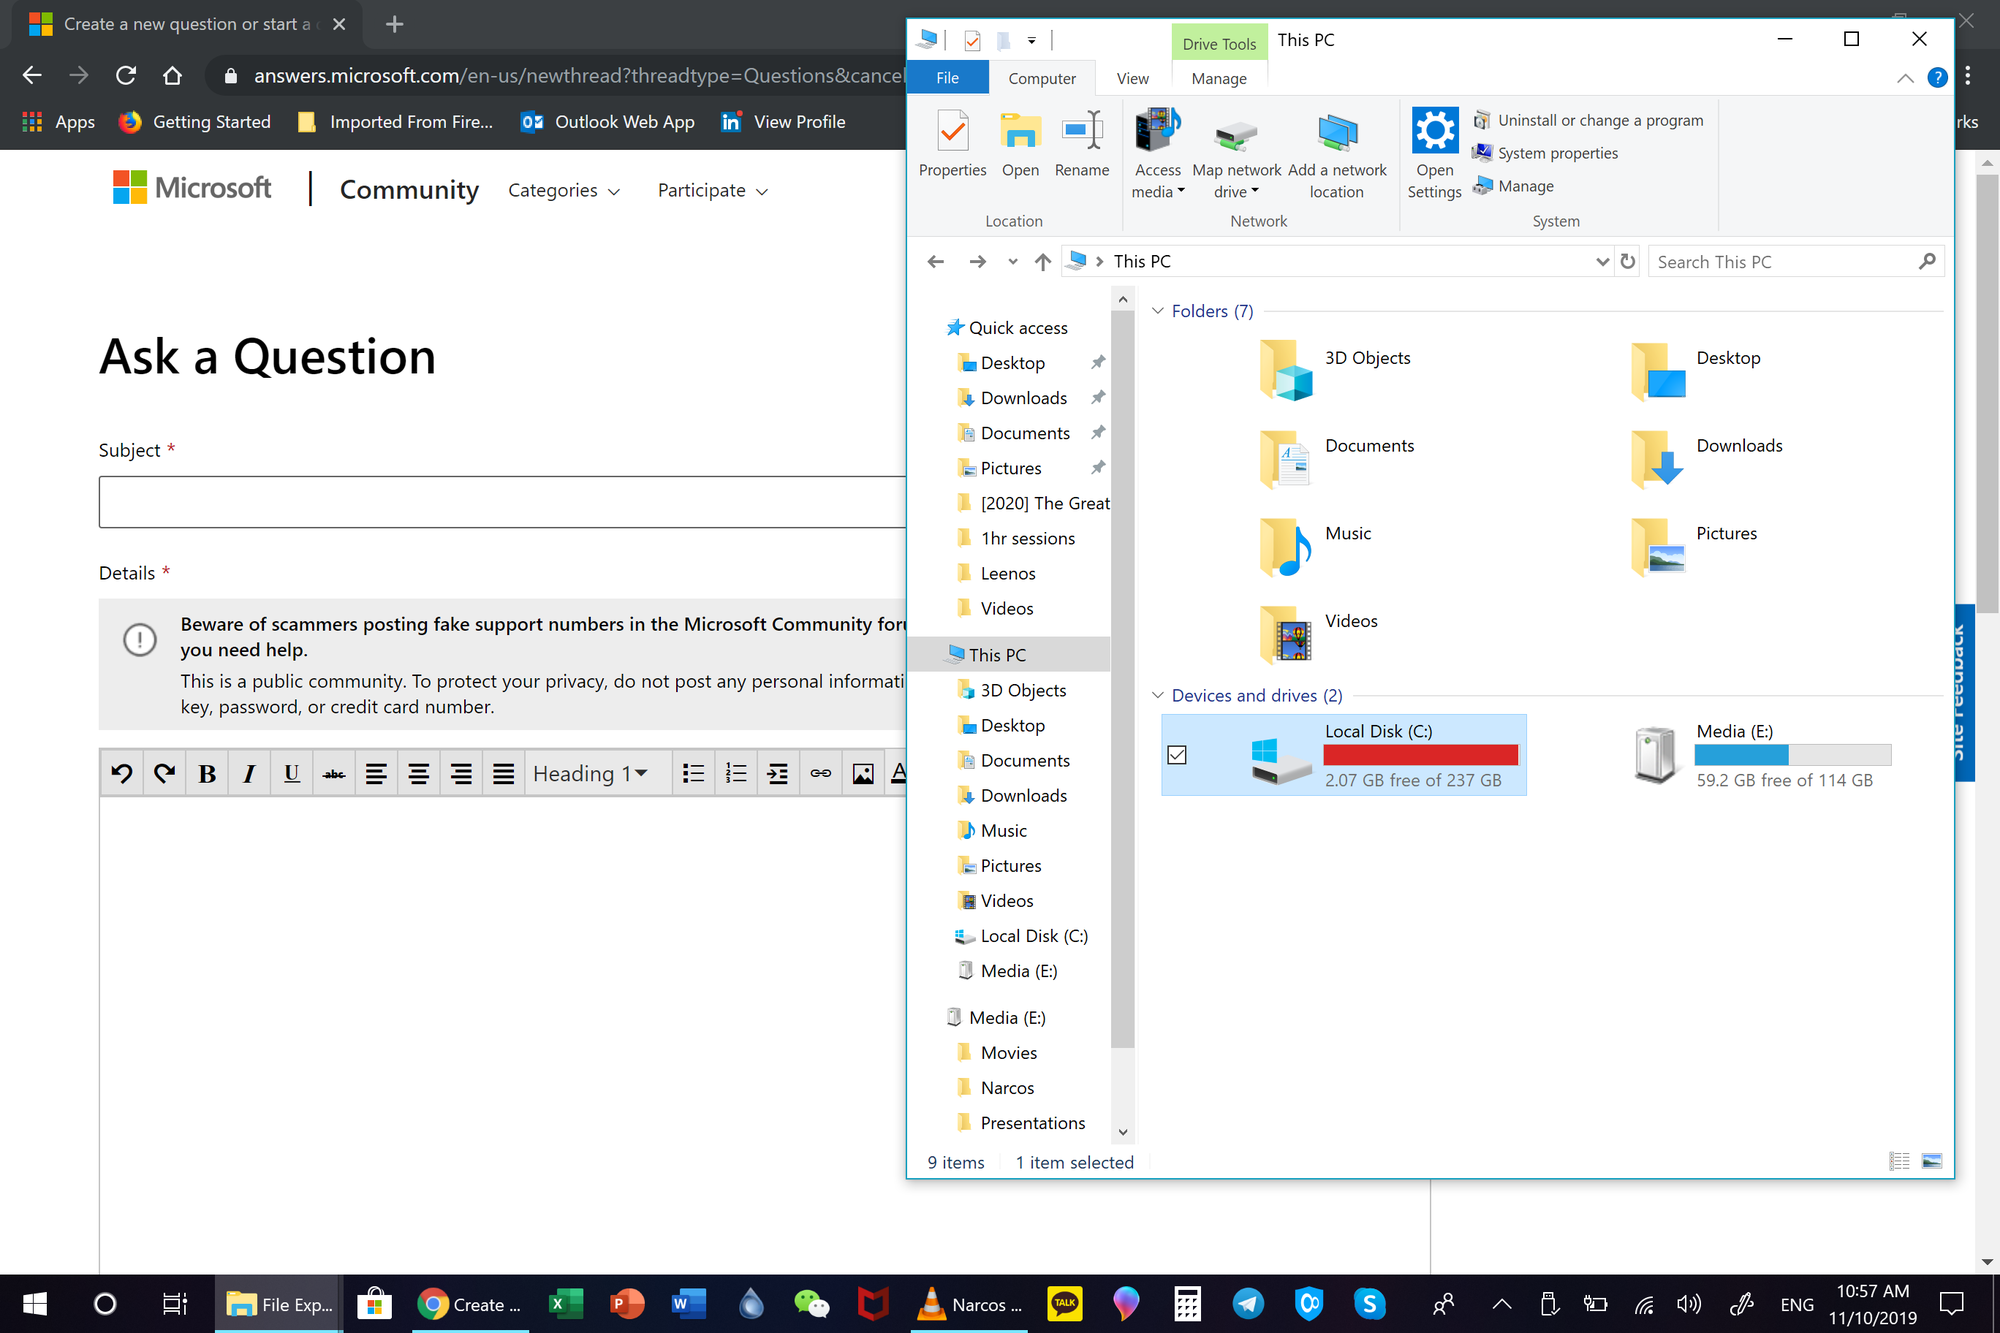Click the Subject input field
The width and height of the screenshot is (2000, 1333).
click(x=502, y=502)
